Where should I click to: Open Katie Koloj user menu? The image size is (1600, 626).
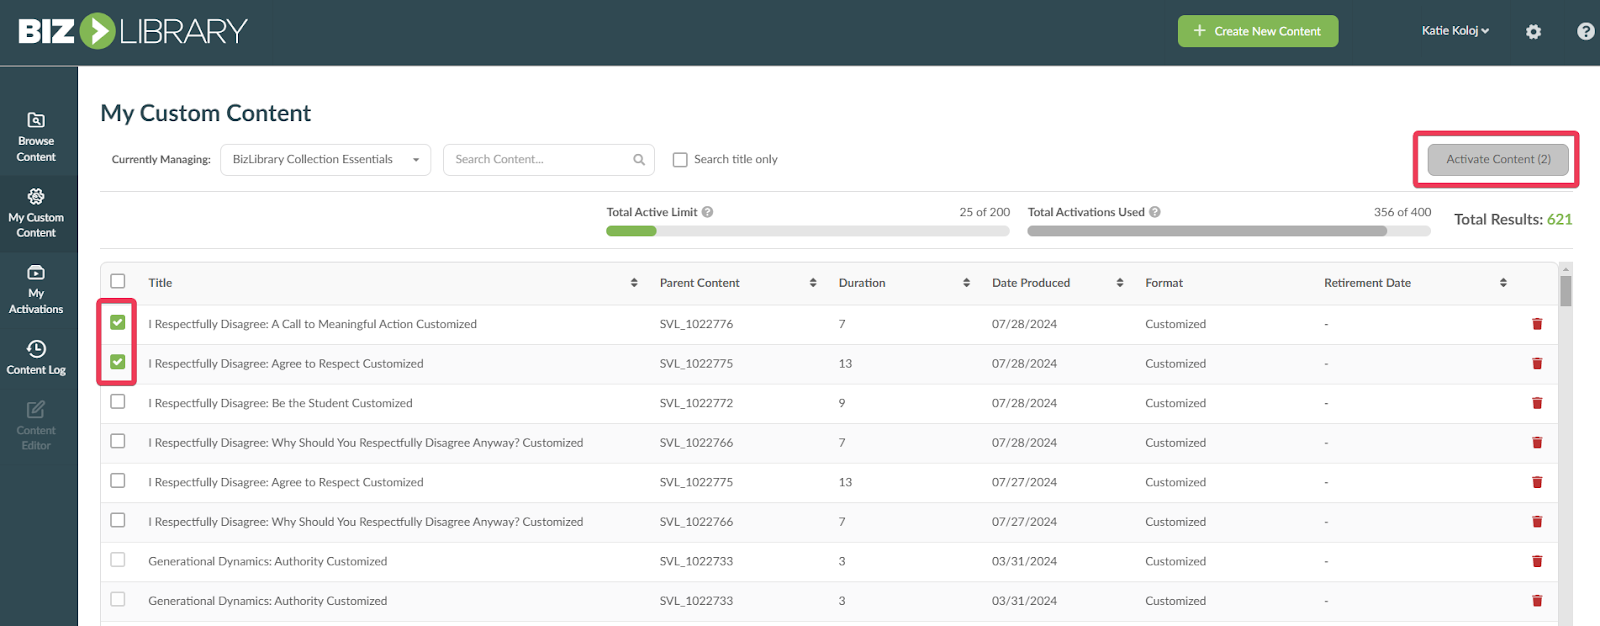pyautogui.click(x=1455, y=31)
